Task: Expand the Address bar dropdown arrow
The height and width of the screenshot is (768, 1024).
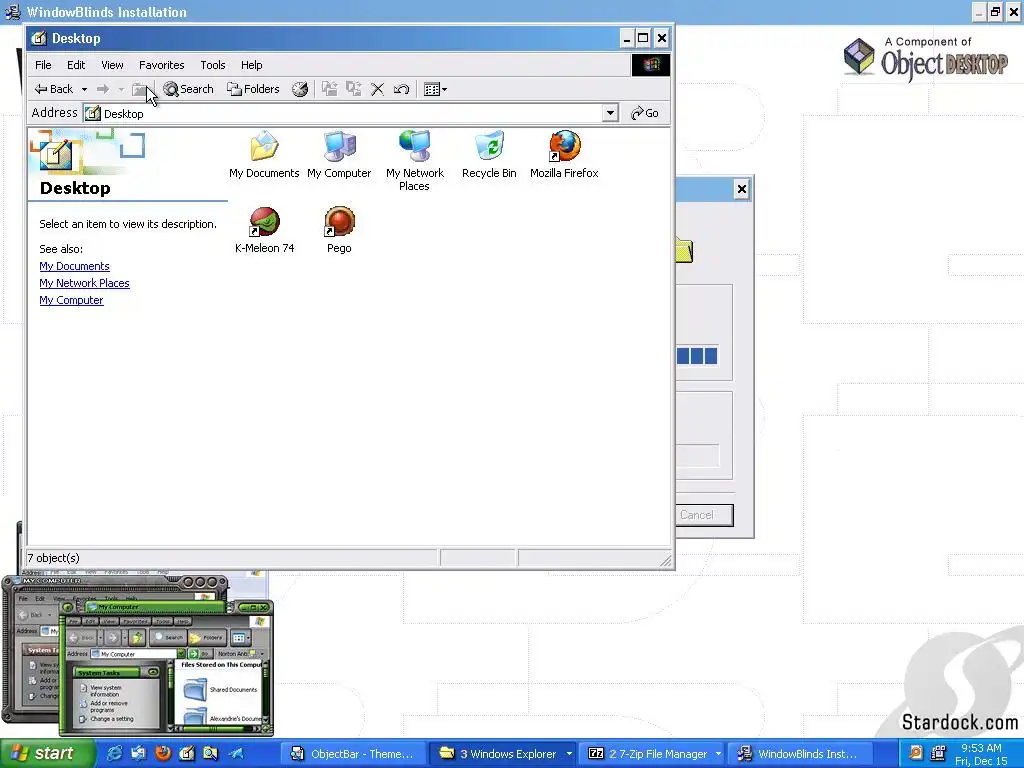Action: click(610, 113)
